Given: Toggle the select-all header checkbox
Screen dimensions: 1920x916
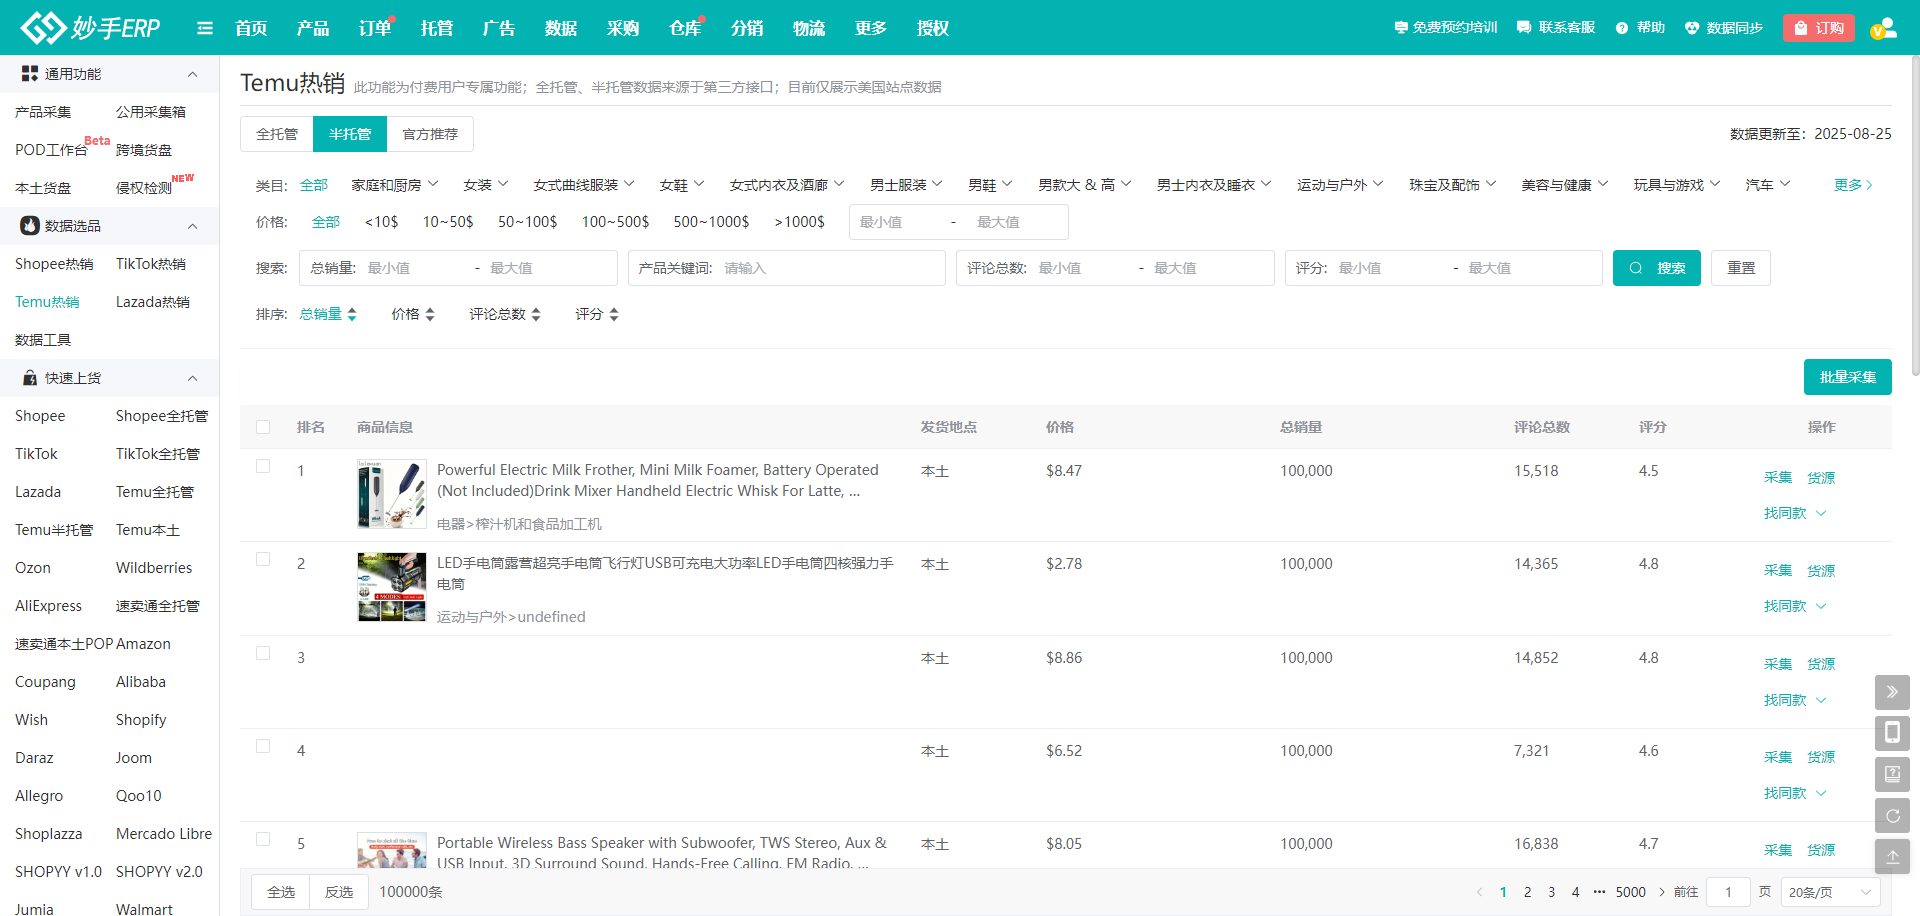Looking at the screenshot, I should tap(263, 427).
